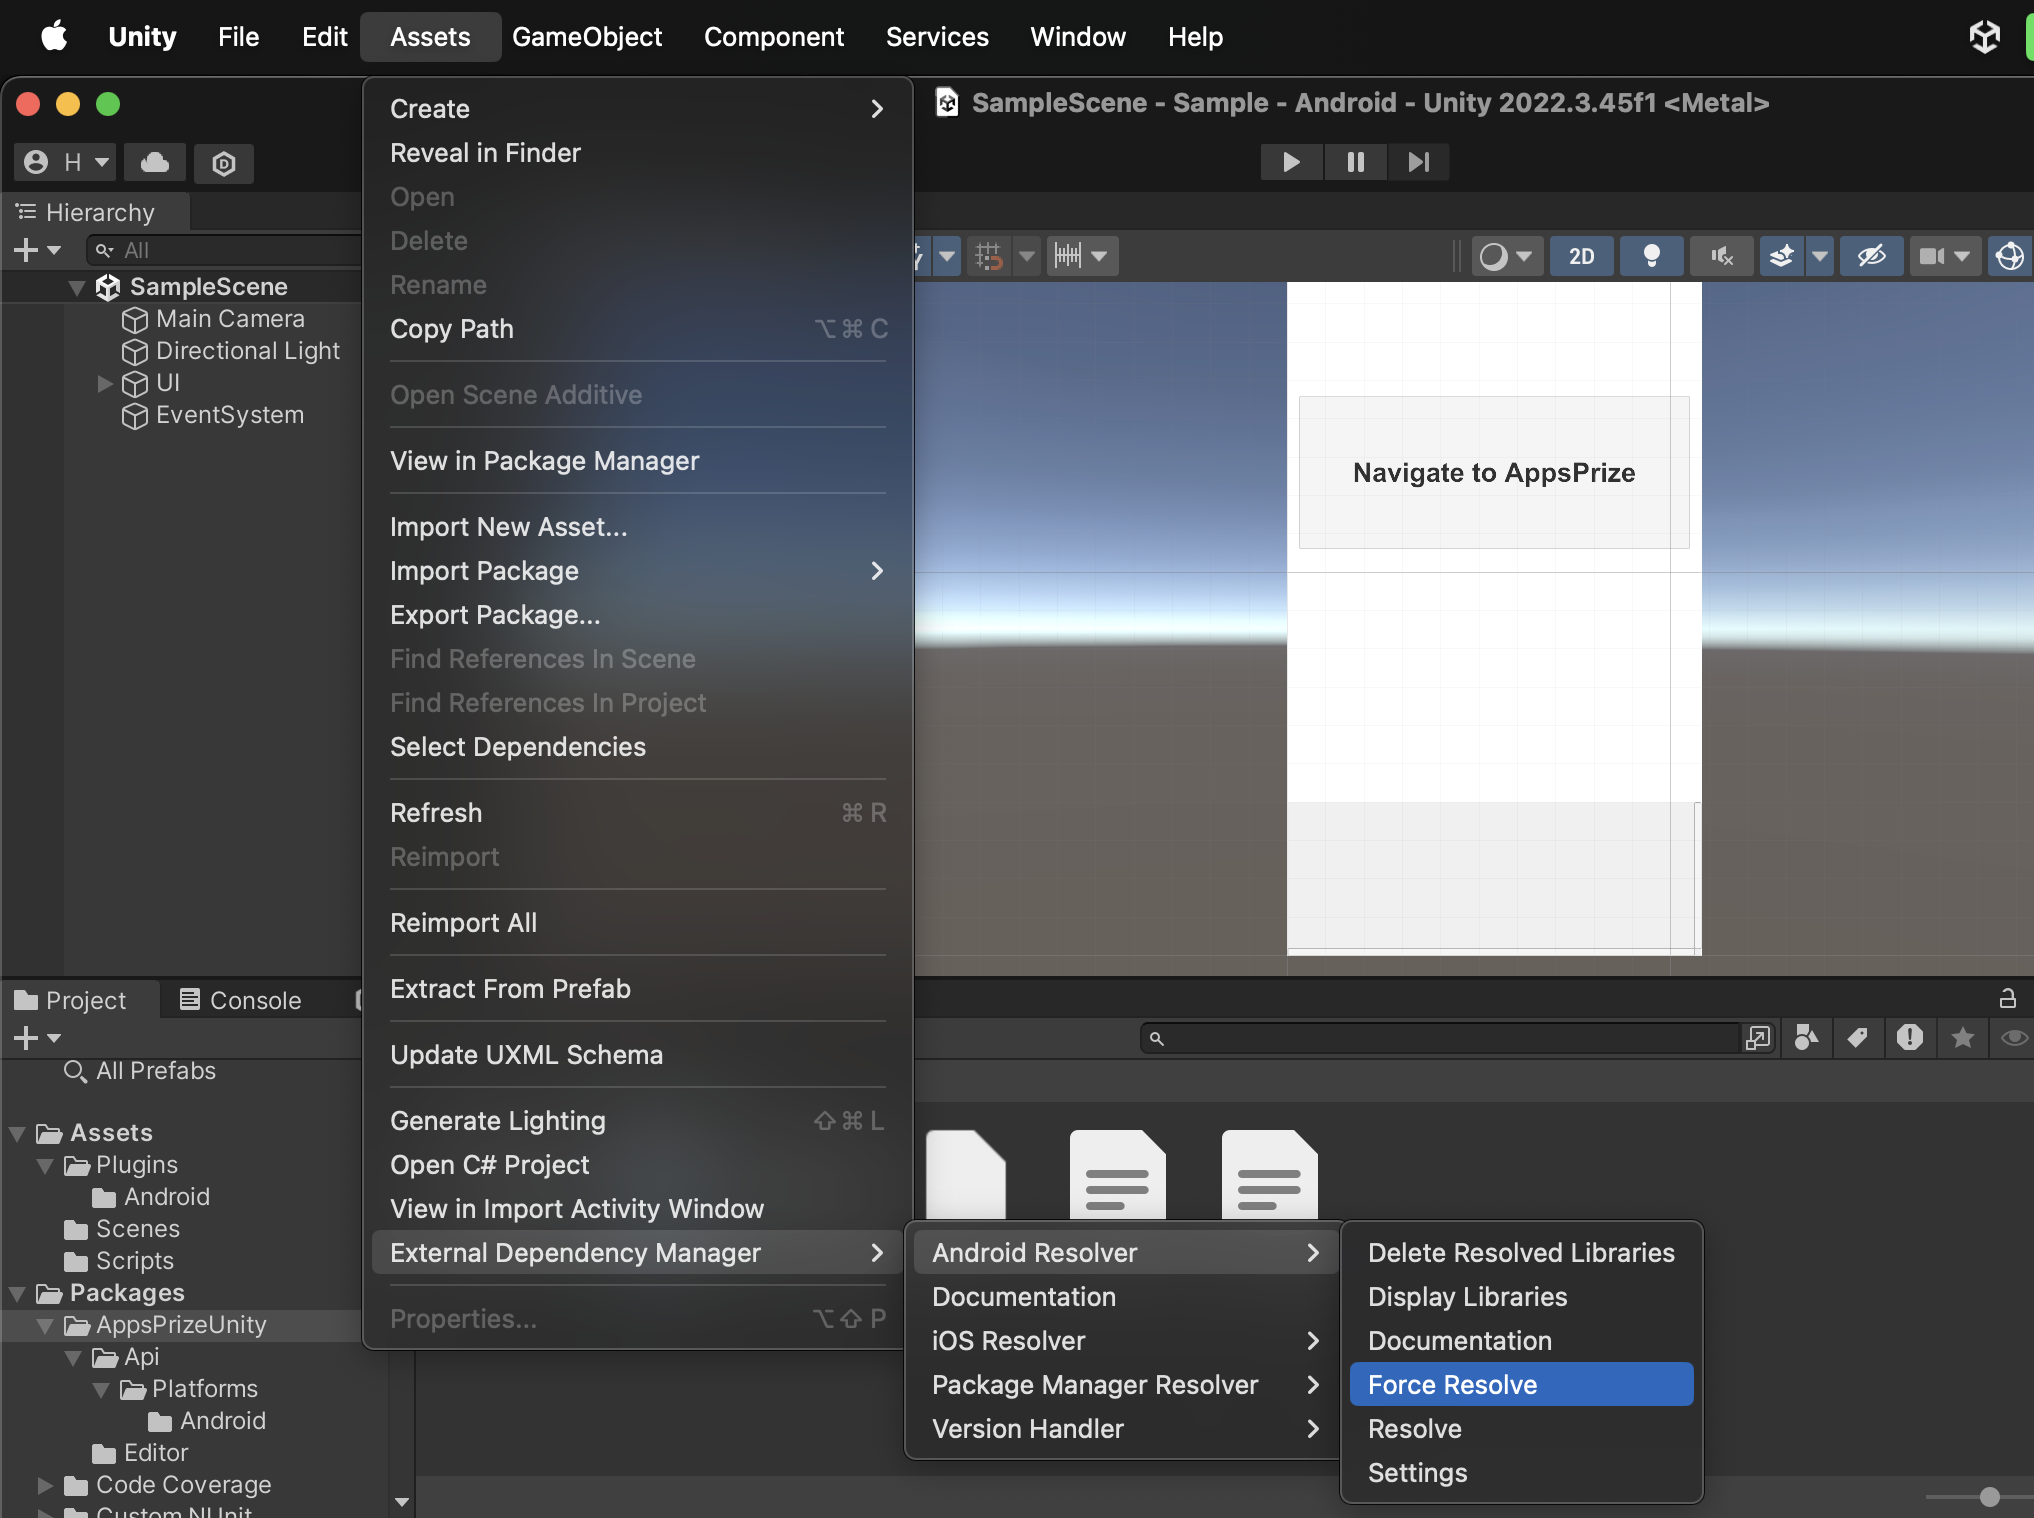Click the Step frame button
2034x1518 pixels.
[1418, 162]
